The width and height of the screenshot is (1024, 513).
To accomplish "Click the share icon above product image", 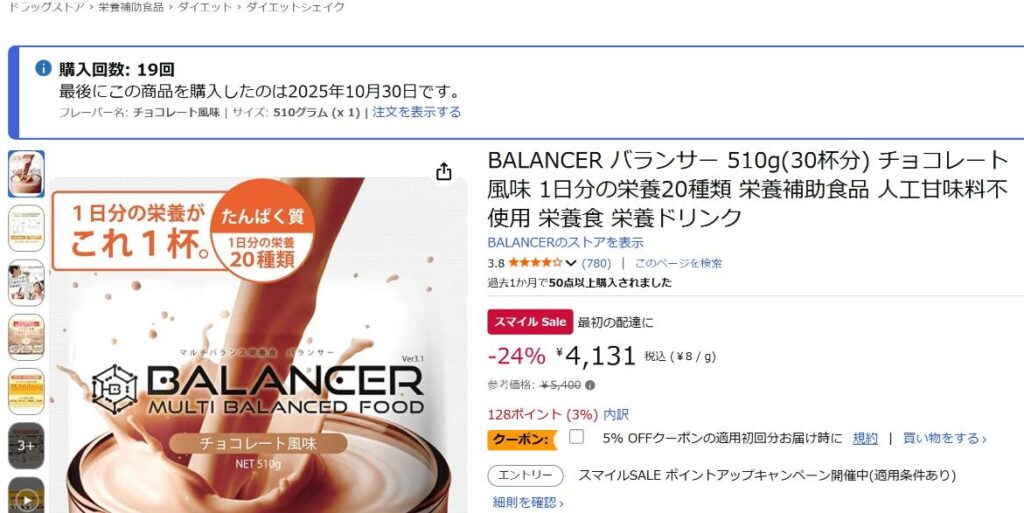I will pyautogui.click(x=444, y=171).
